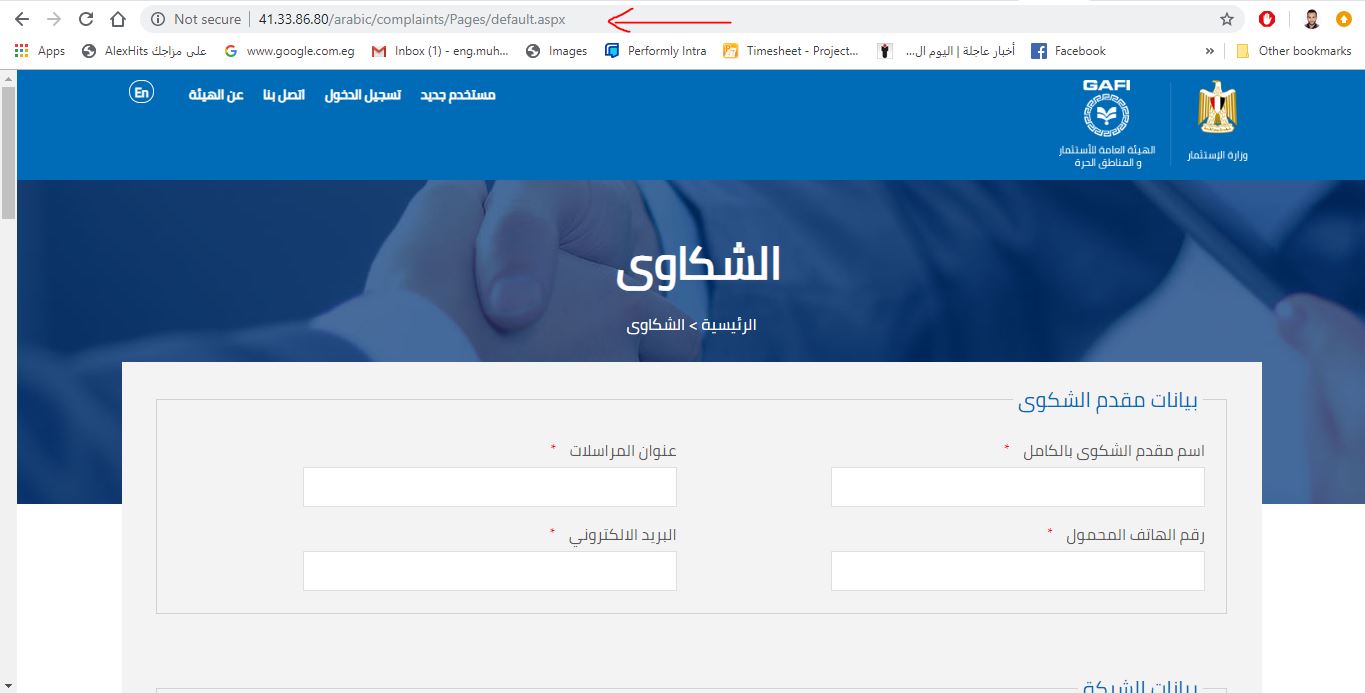Open the Other bookmarks folder

click(x=1293, y=51)
